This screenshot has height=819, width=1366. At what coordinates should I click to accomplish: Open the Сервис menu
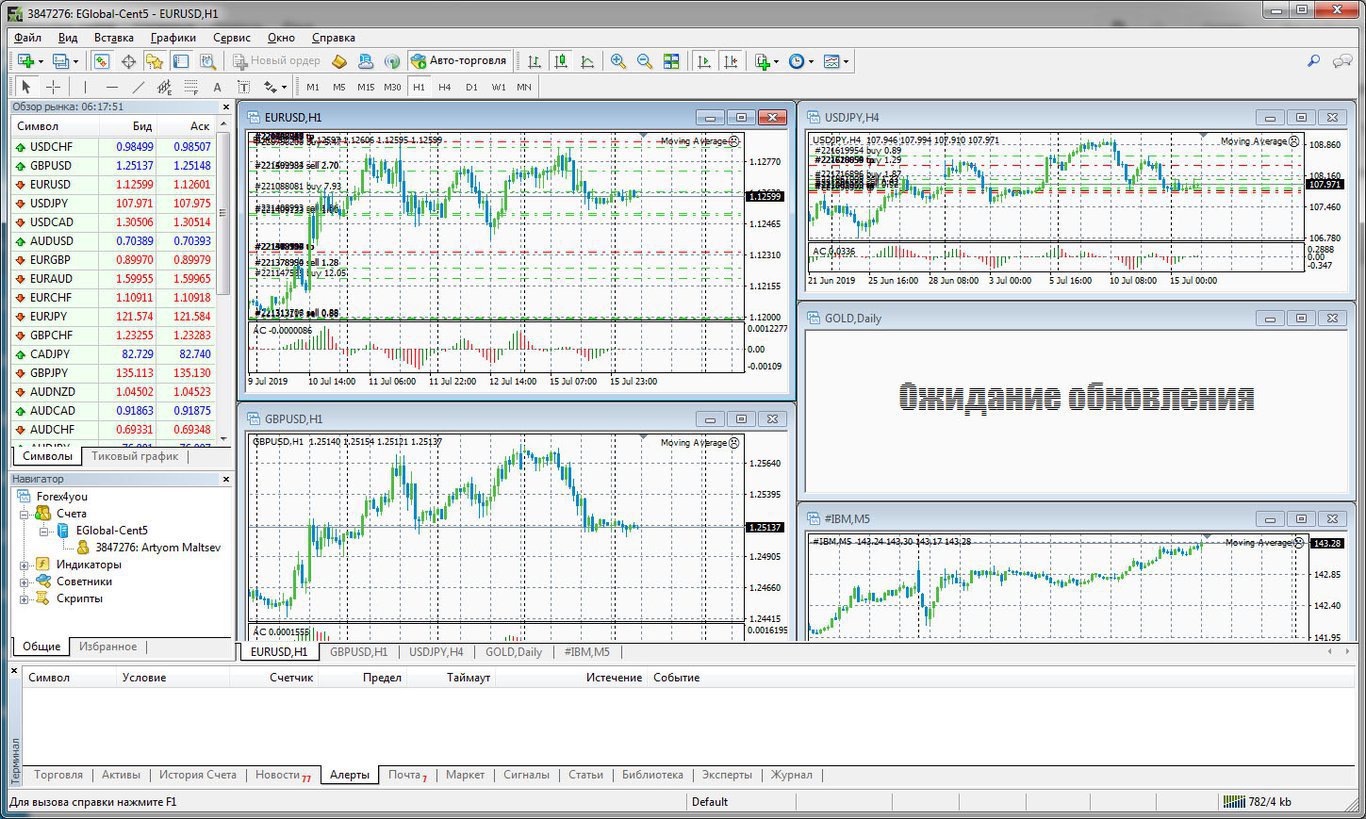[231, 37]
